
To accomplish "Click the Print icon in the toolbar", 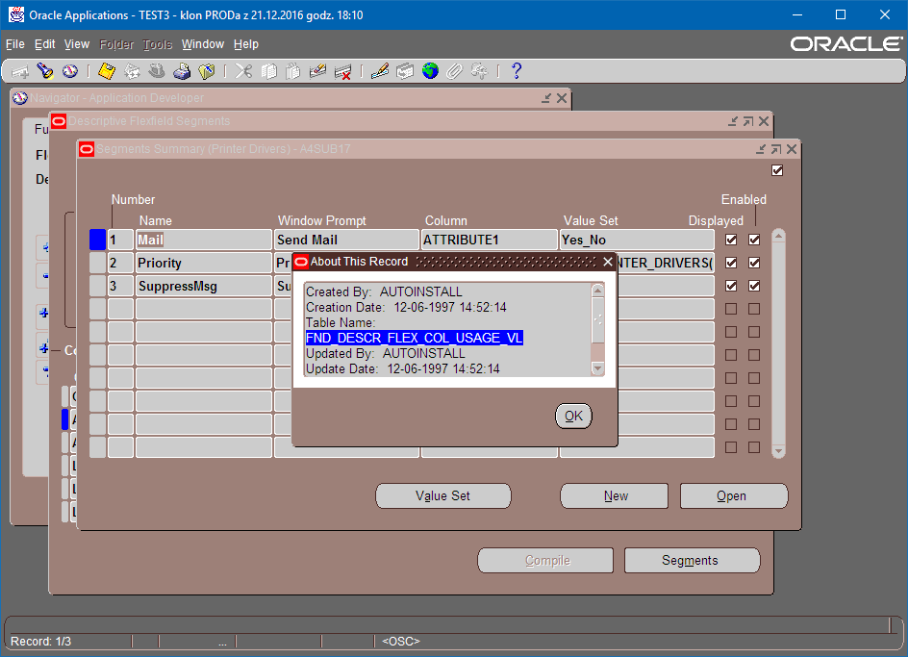I will pyautogui.click(x=181, y=71).
